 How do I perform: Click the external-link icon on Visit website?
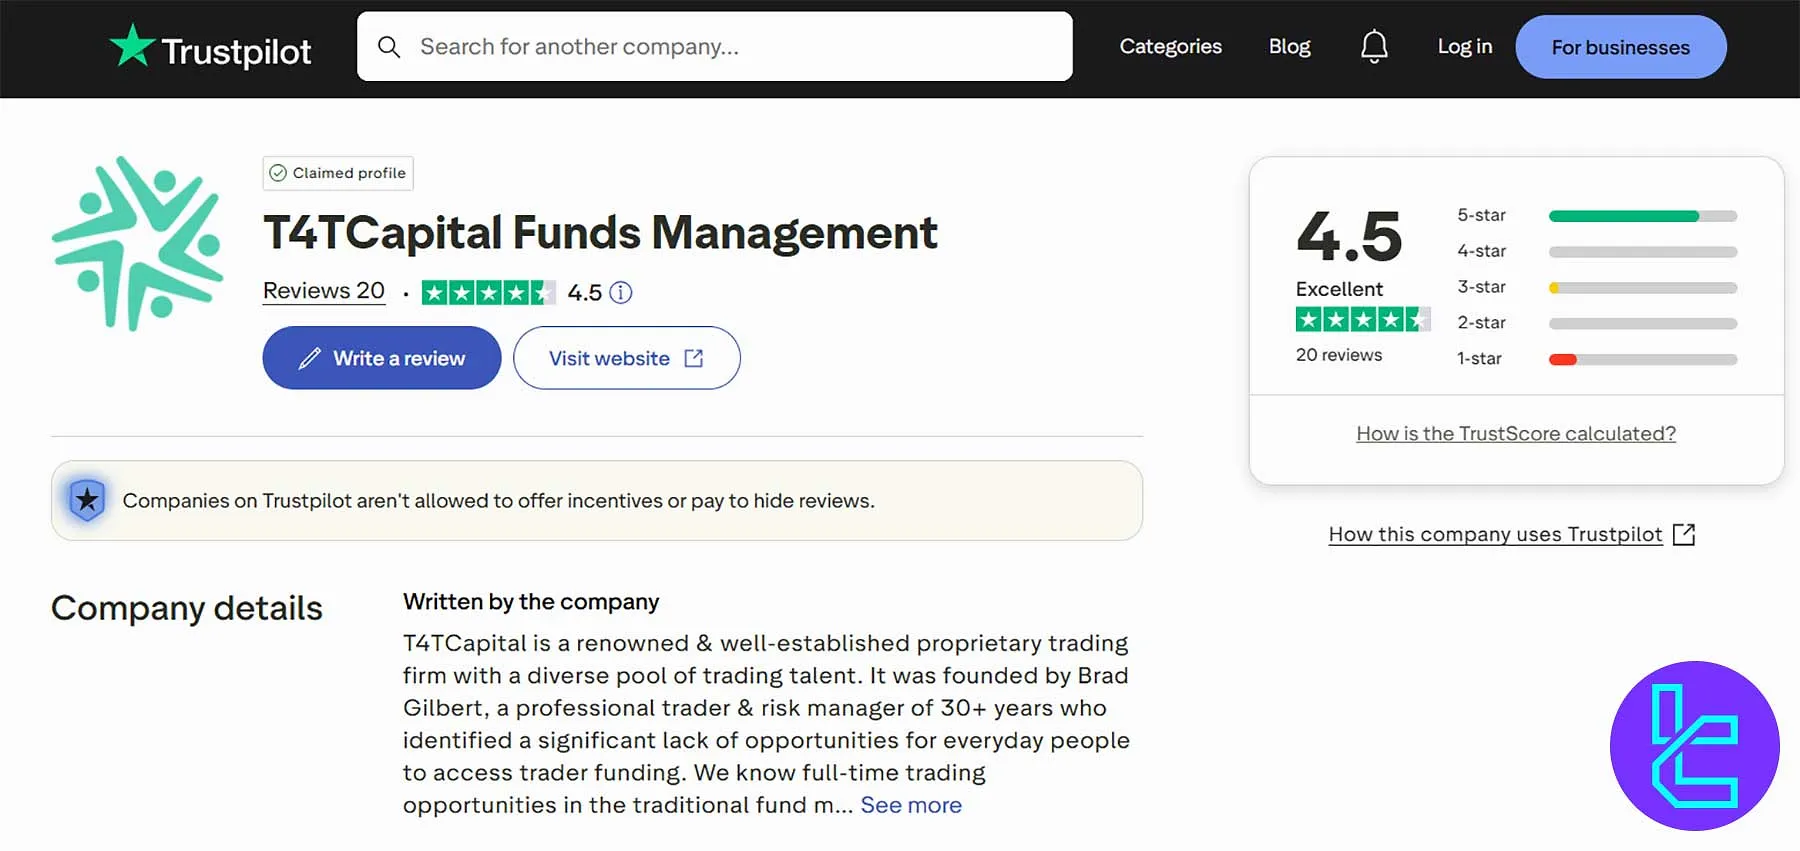(694, 358)
